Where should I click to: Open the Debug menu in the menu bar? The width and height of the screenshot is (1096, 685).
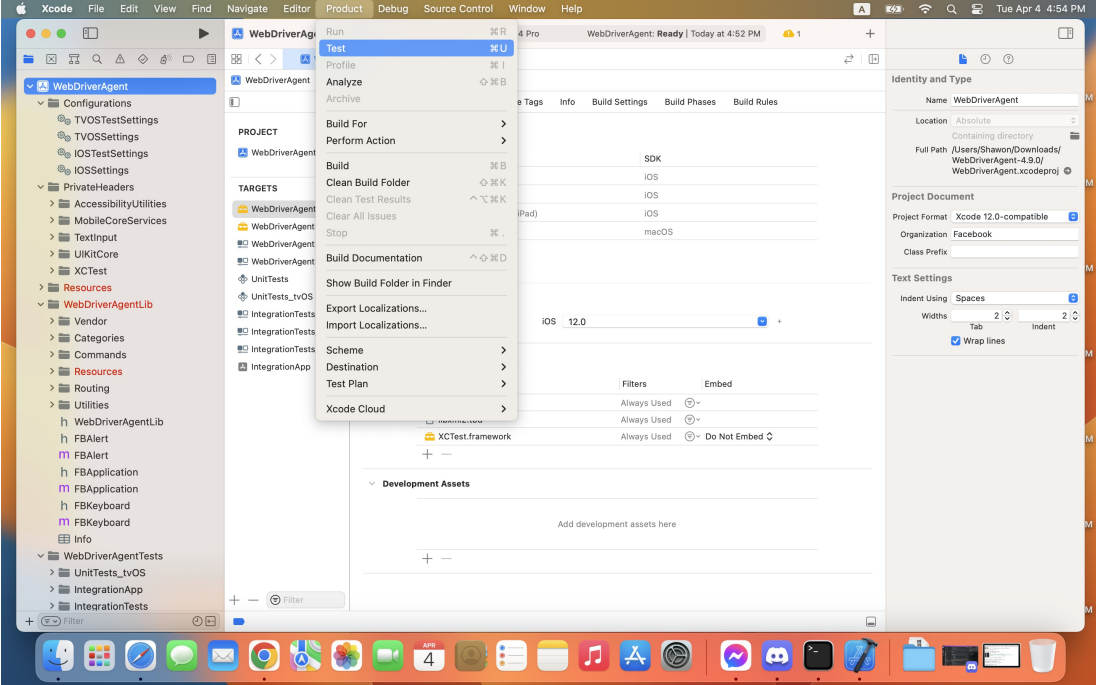(393, 9)
